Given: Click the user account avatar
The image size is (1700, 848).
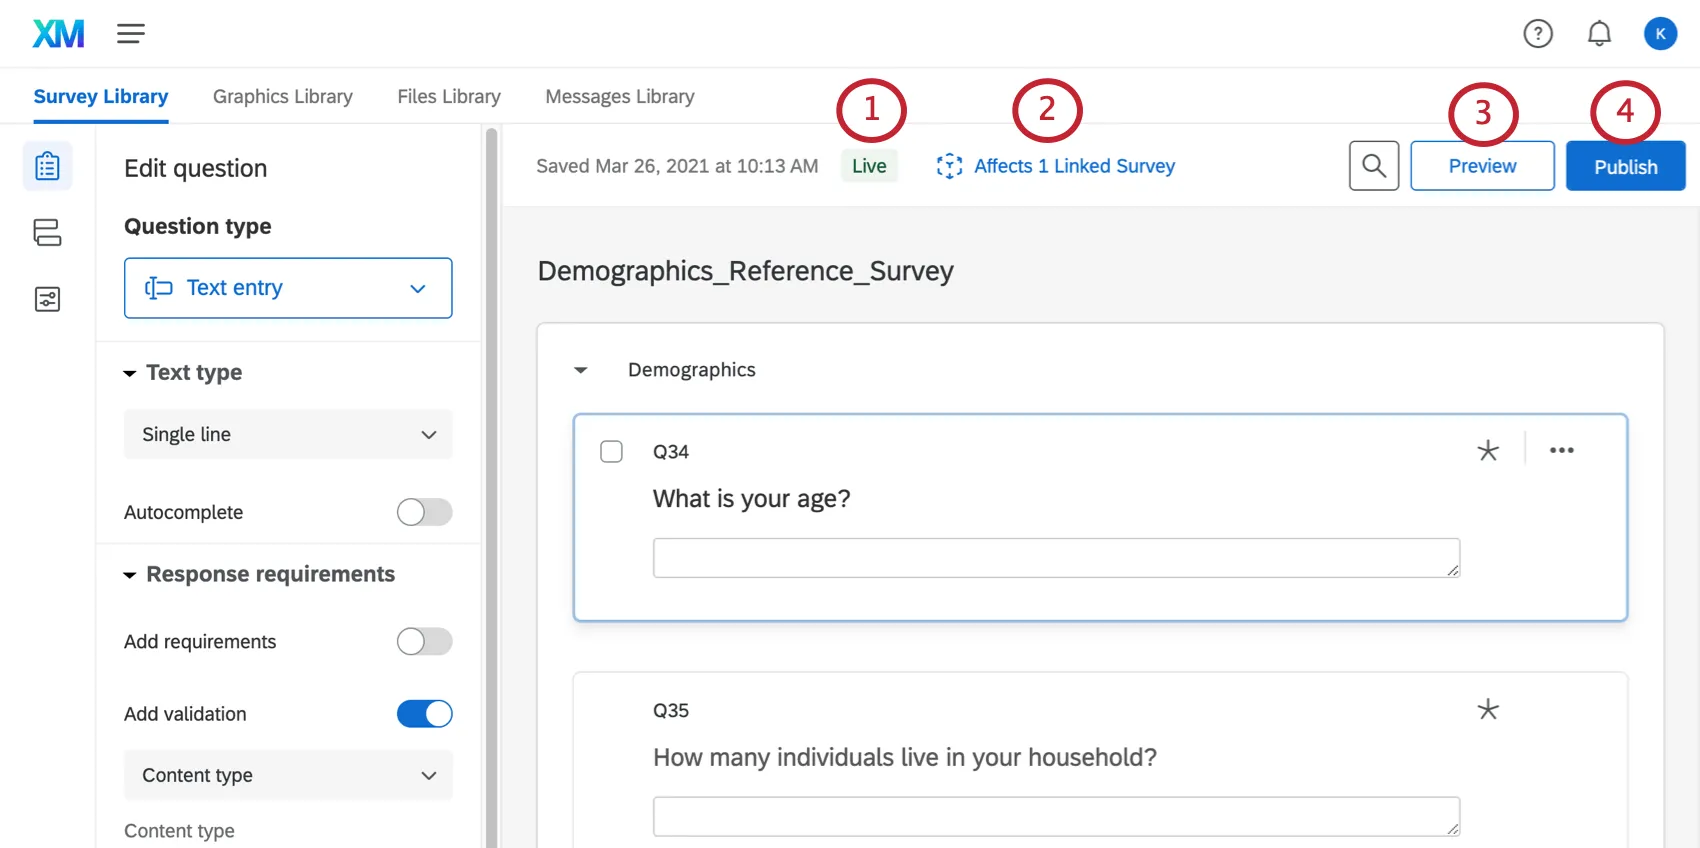Looking at the screenshot, I should [1660, 34].
